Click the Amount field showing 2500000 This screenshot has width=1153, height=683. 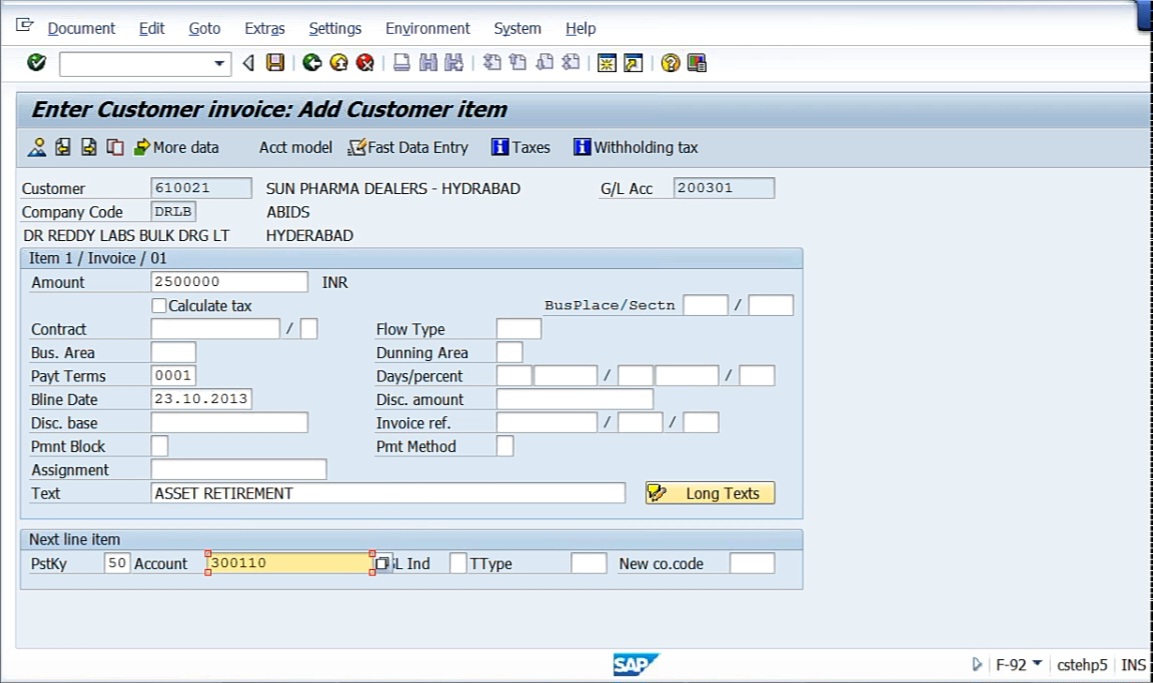point(229,282)
